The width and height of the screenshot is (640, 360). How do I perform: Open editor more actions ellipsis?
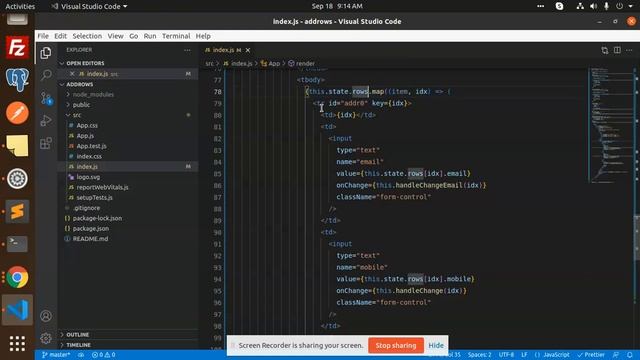(x=629, y=50)
